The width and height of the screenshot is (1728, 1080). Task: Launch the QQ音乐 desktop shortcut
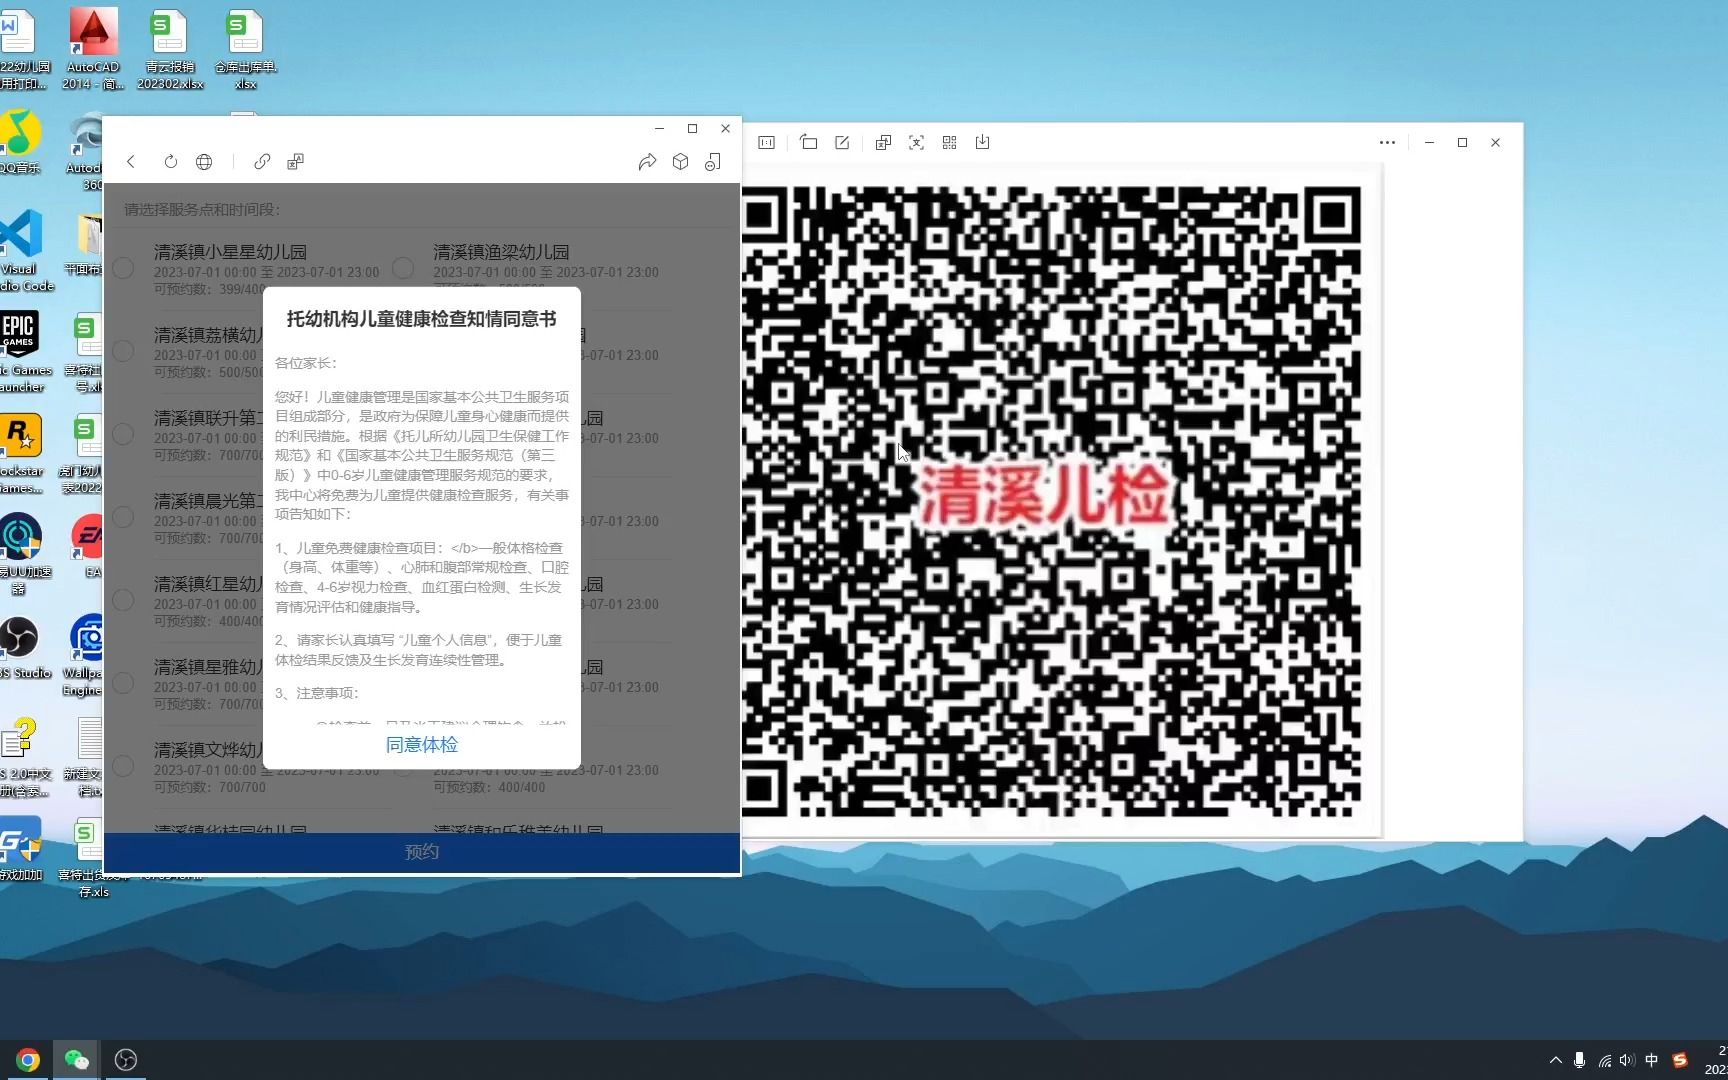pyautogui.click(x=20, y=142)
